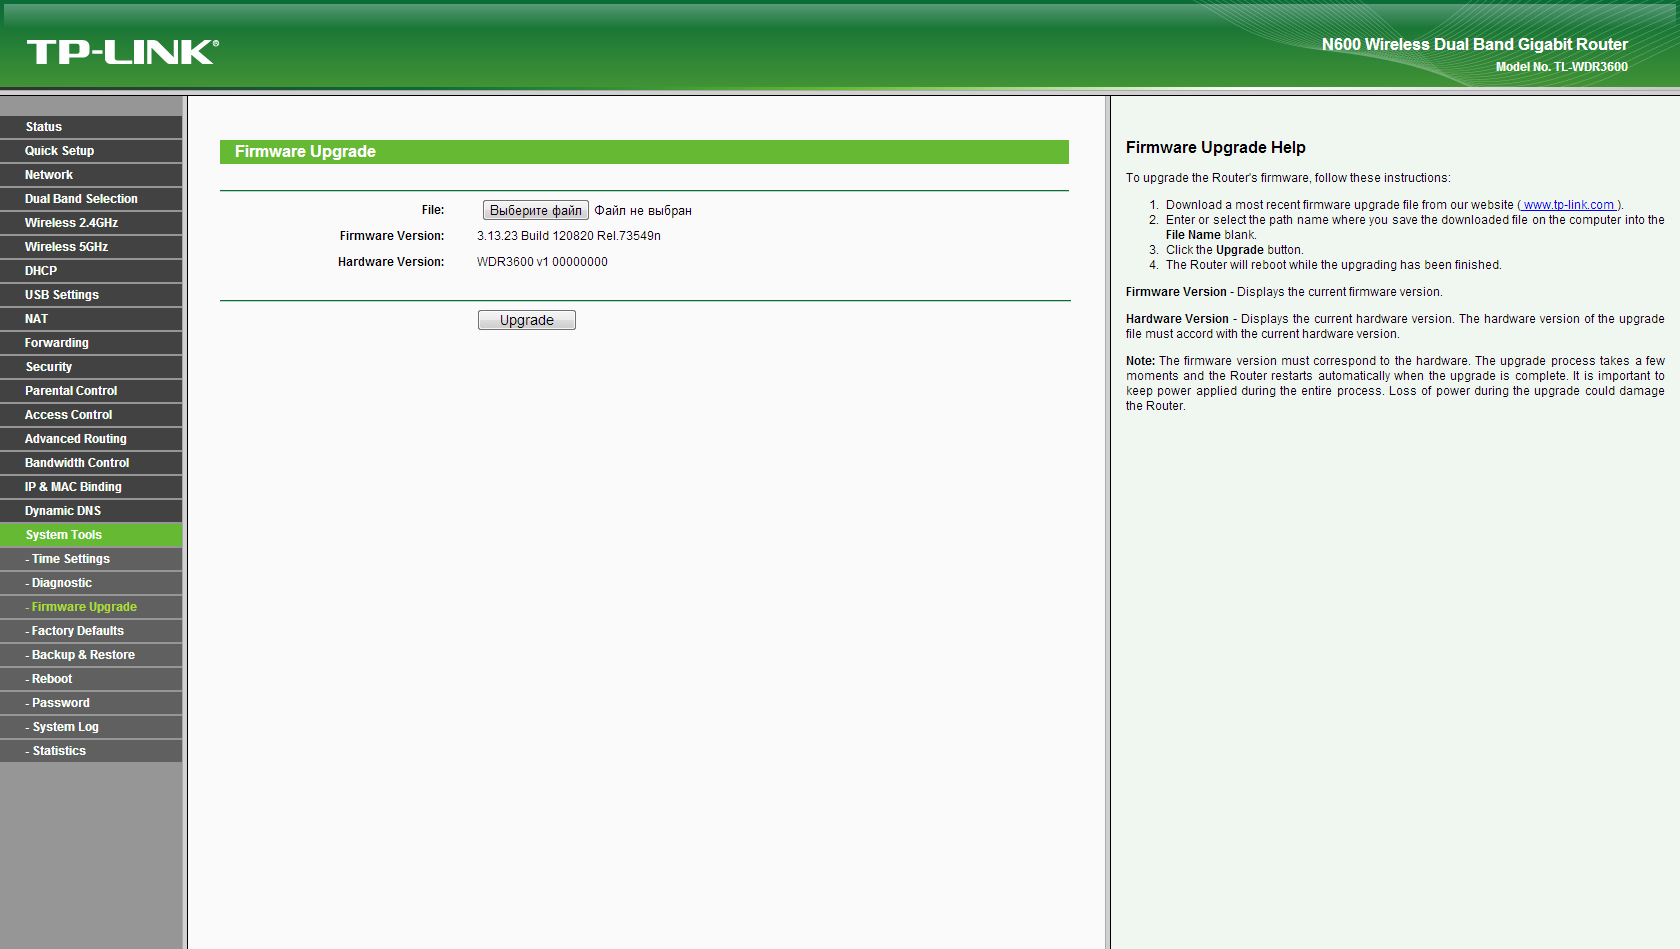Viewport: 1680px width, 949px height.
Task: Open Advanced Routing menu
Action: (x=91, y=439)
